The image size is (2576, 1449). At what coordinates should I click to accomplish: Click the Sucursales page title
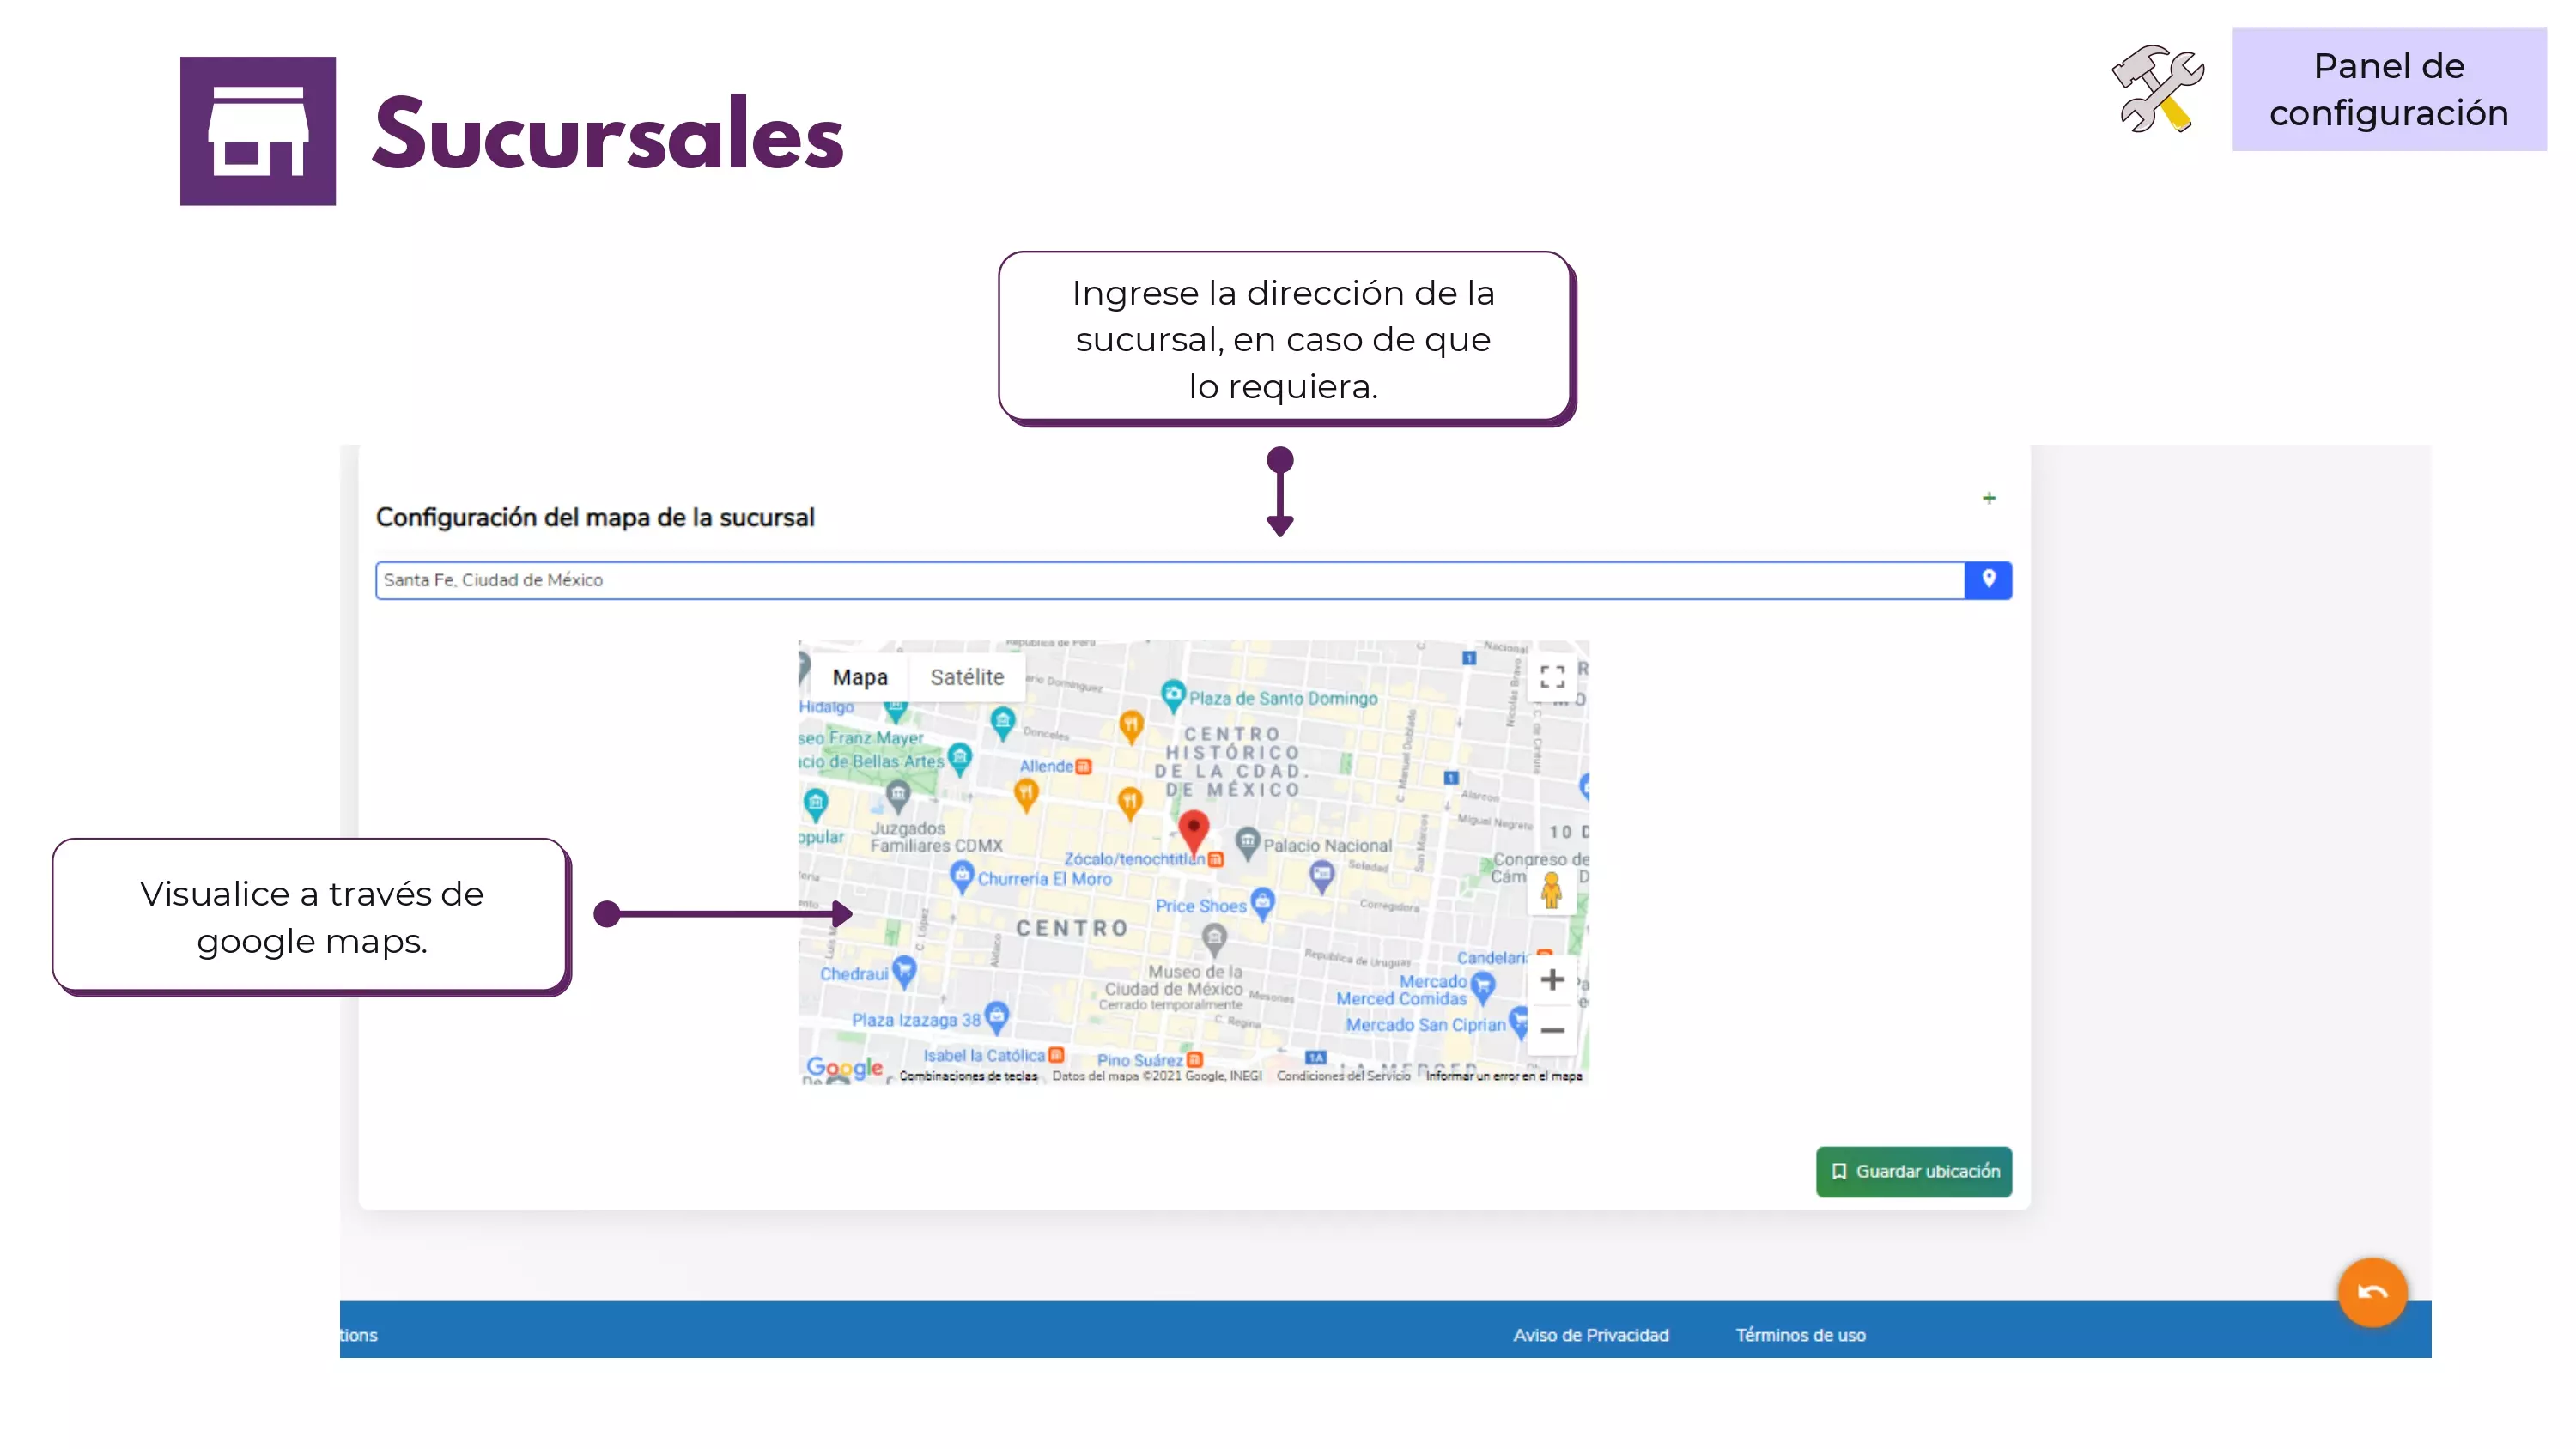pos(608,133)
